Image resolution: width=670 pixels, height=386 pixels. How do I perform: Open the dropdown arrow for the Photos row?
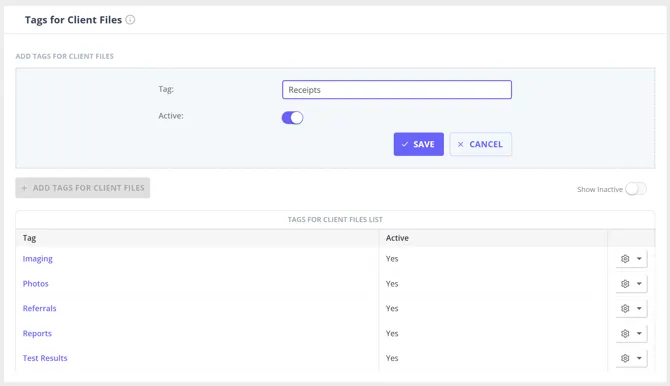click(639, 283)
